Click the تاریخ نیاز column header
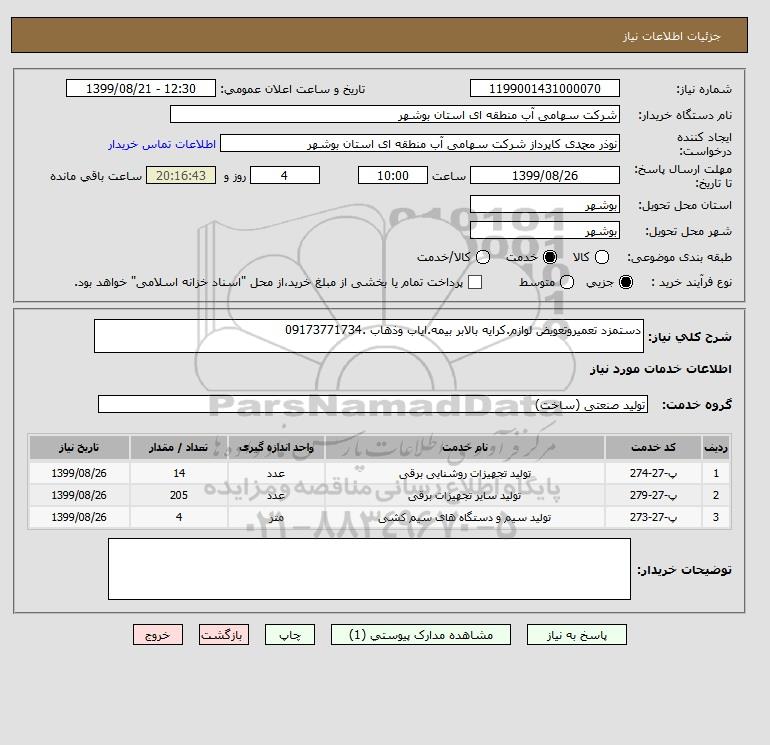770x745 pixels. tap(79, 447)
